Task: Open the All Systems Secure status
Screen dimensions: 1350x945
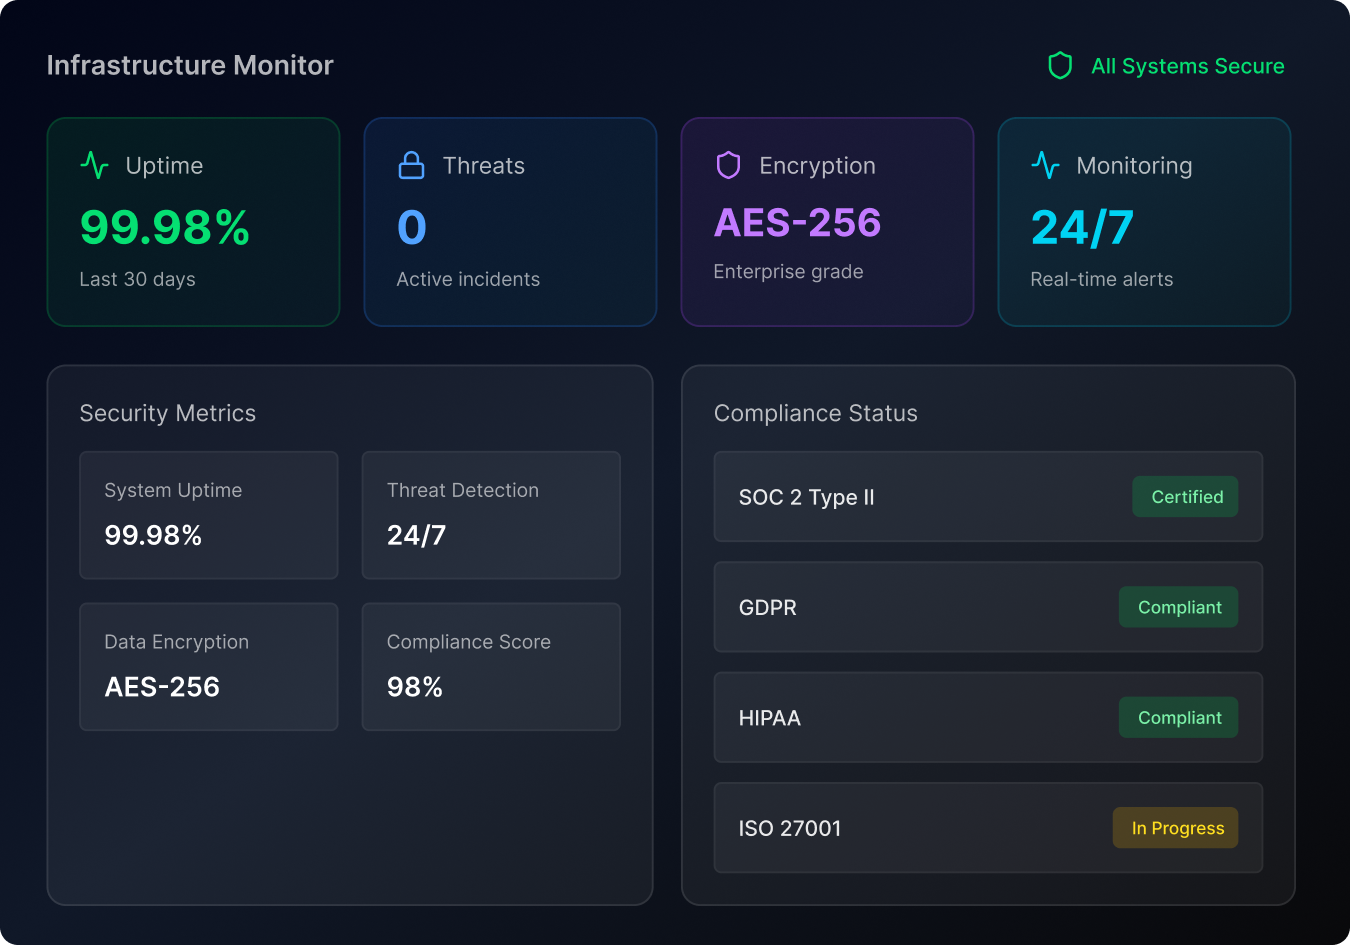Action: click(x=1187, y=66)
